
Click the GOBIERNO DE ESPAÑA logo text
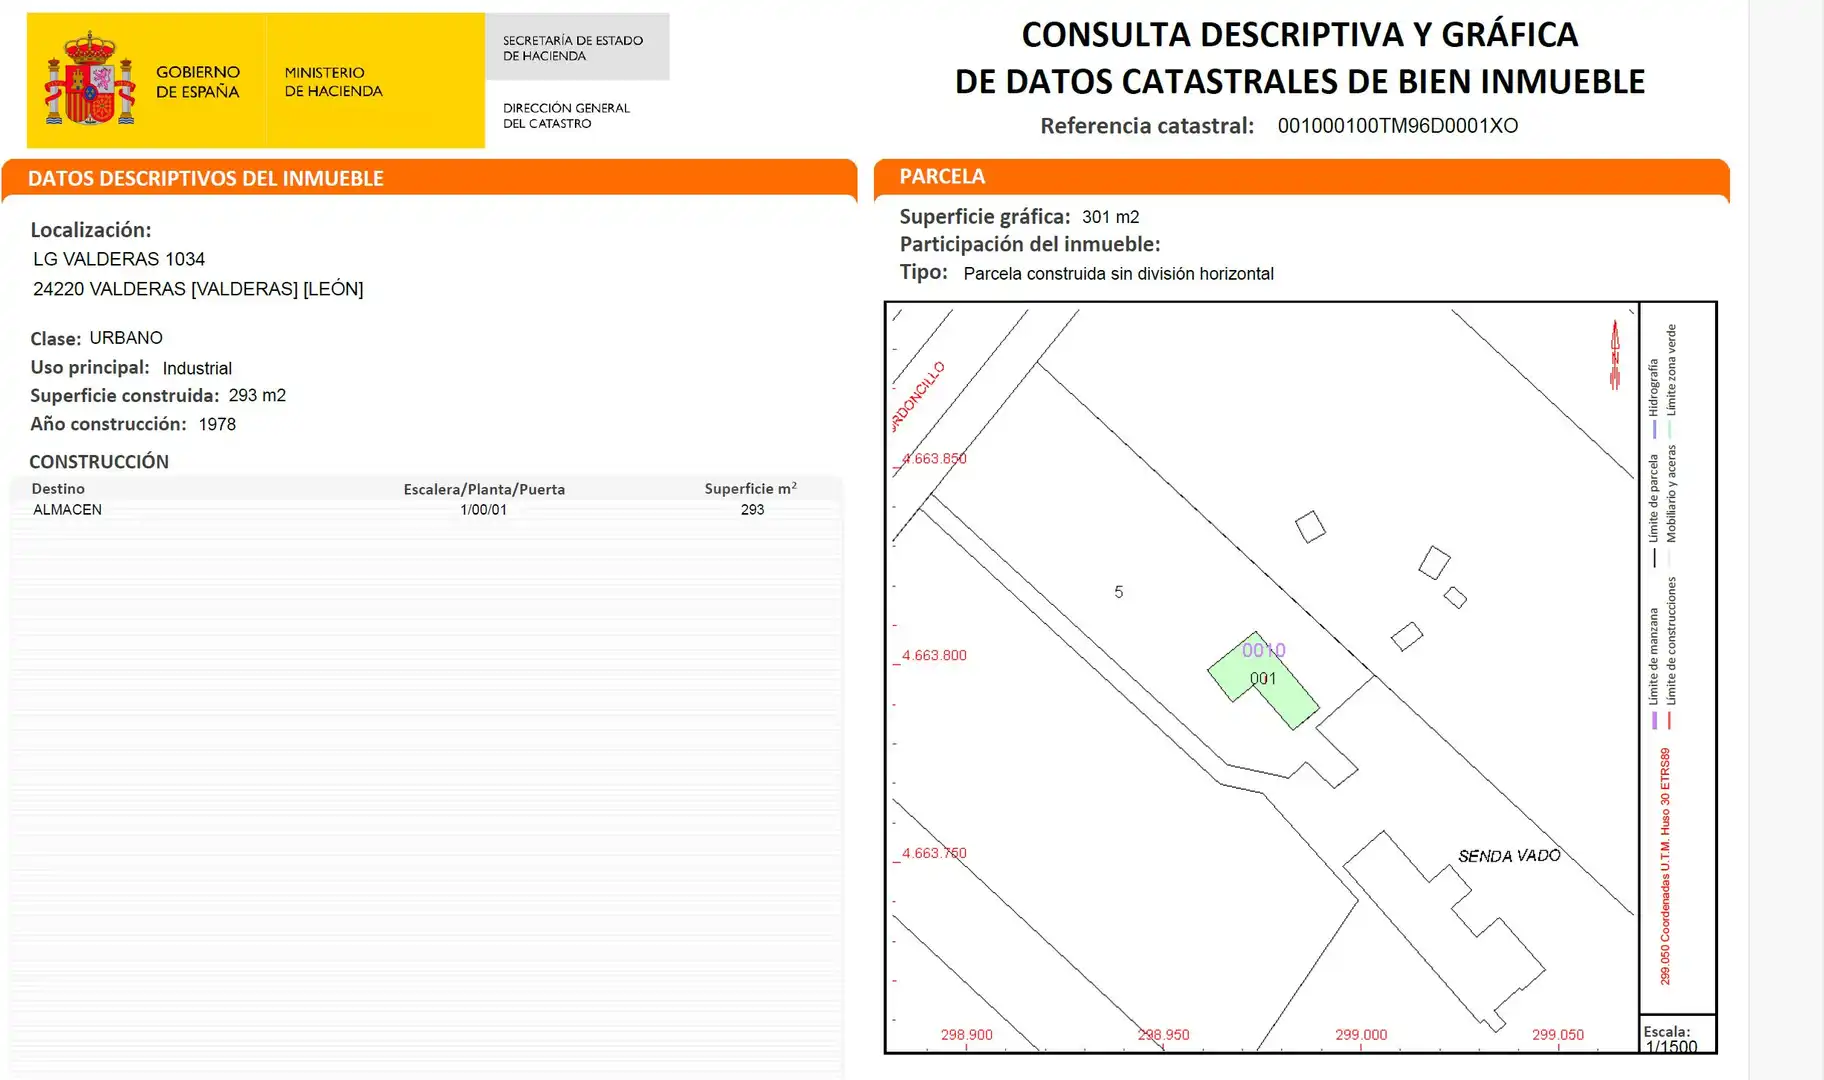pos(198,82)
